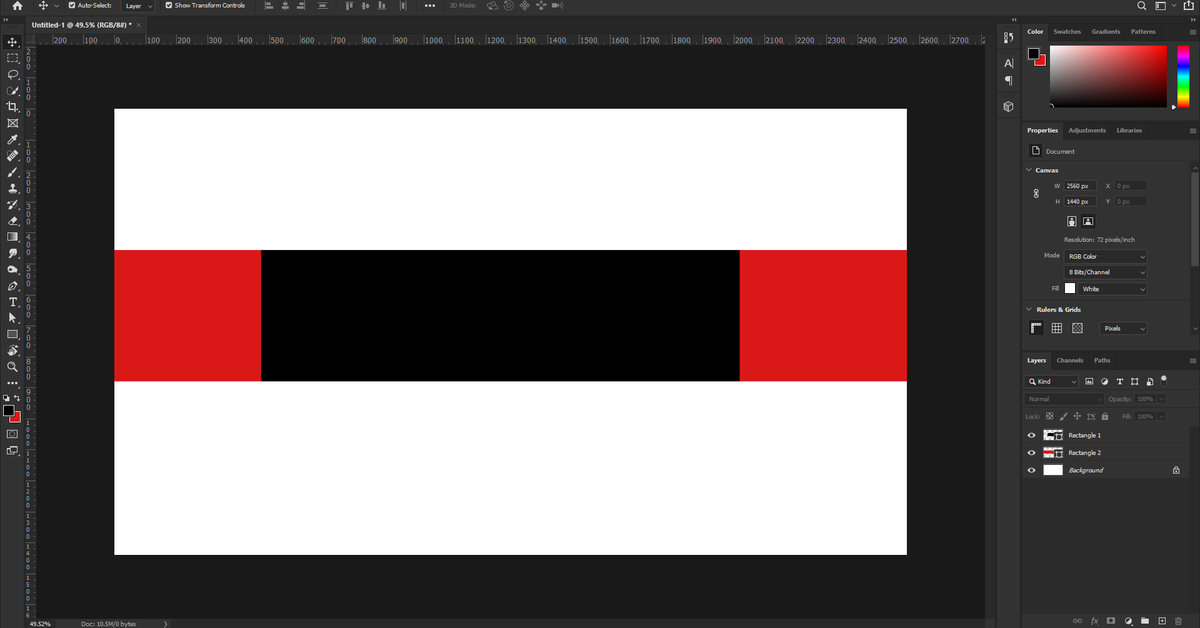Select the Brush tool

coord(13,172)
